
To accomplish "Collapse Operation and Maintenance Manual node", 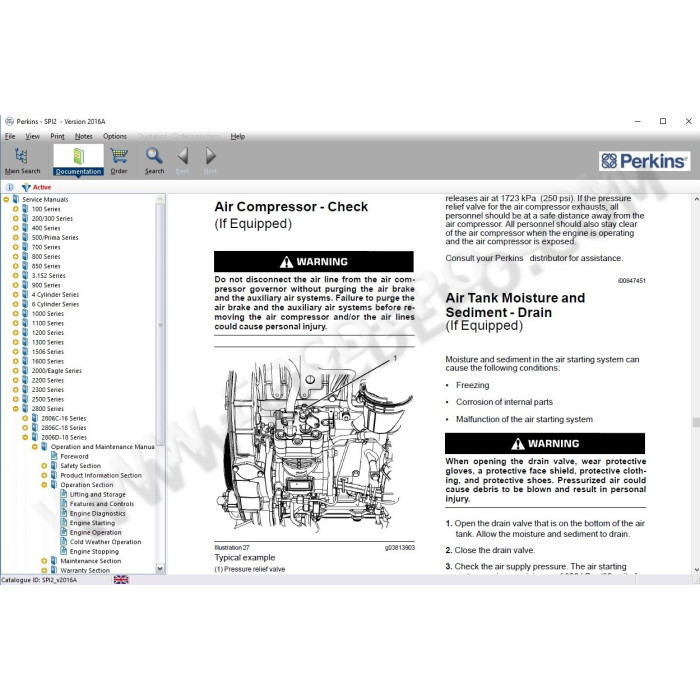I will (x=35, y=446).
